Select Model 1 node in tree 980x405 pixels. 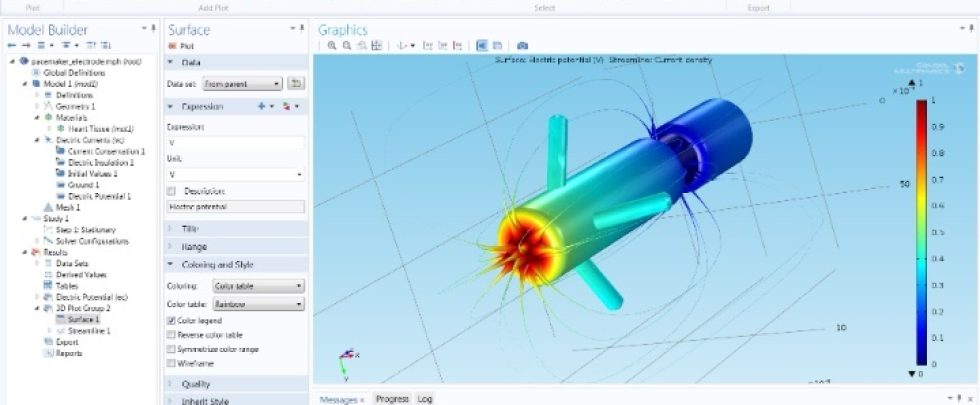70,84
